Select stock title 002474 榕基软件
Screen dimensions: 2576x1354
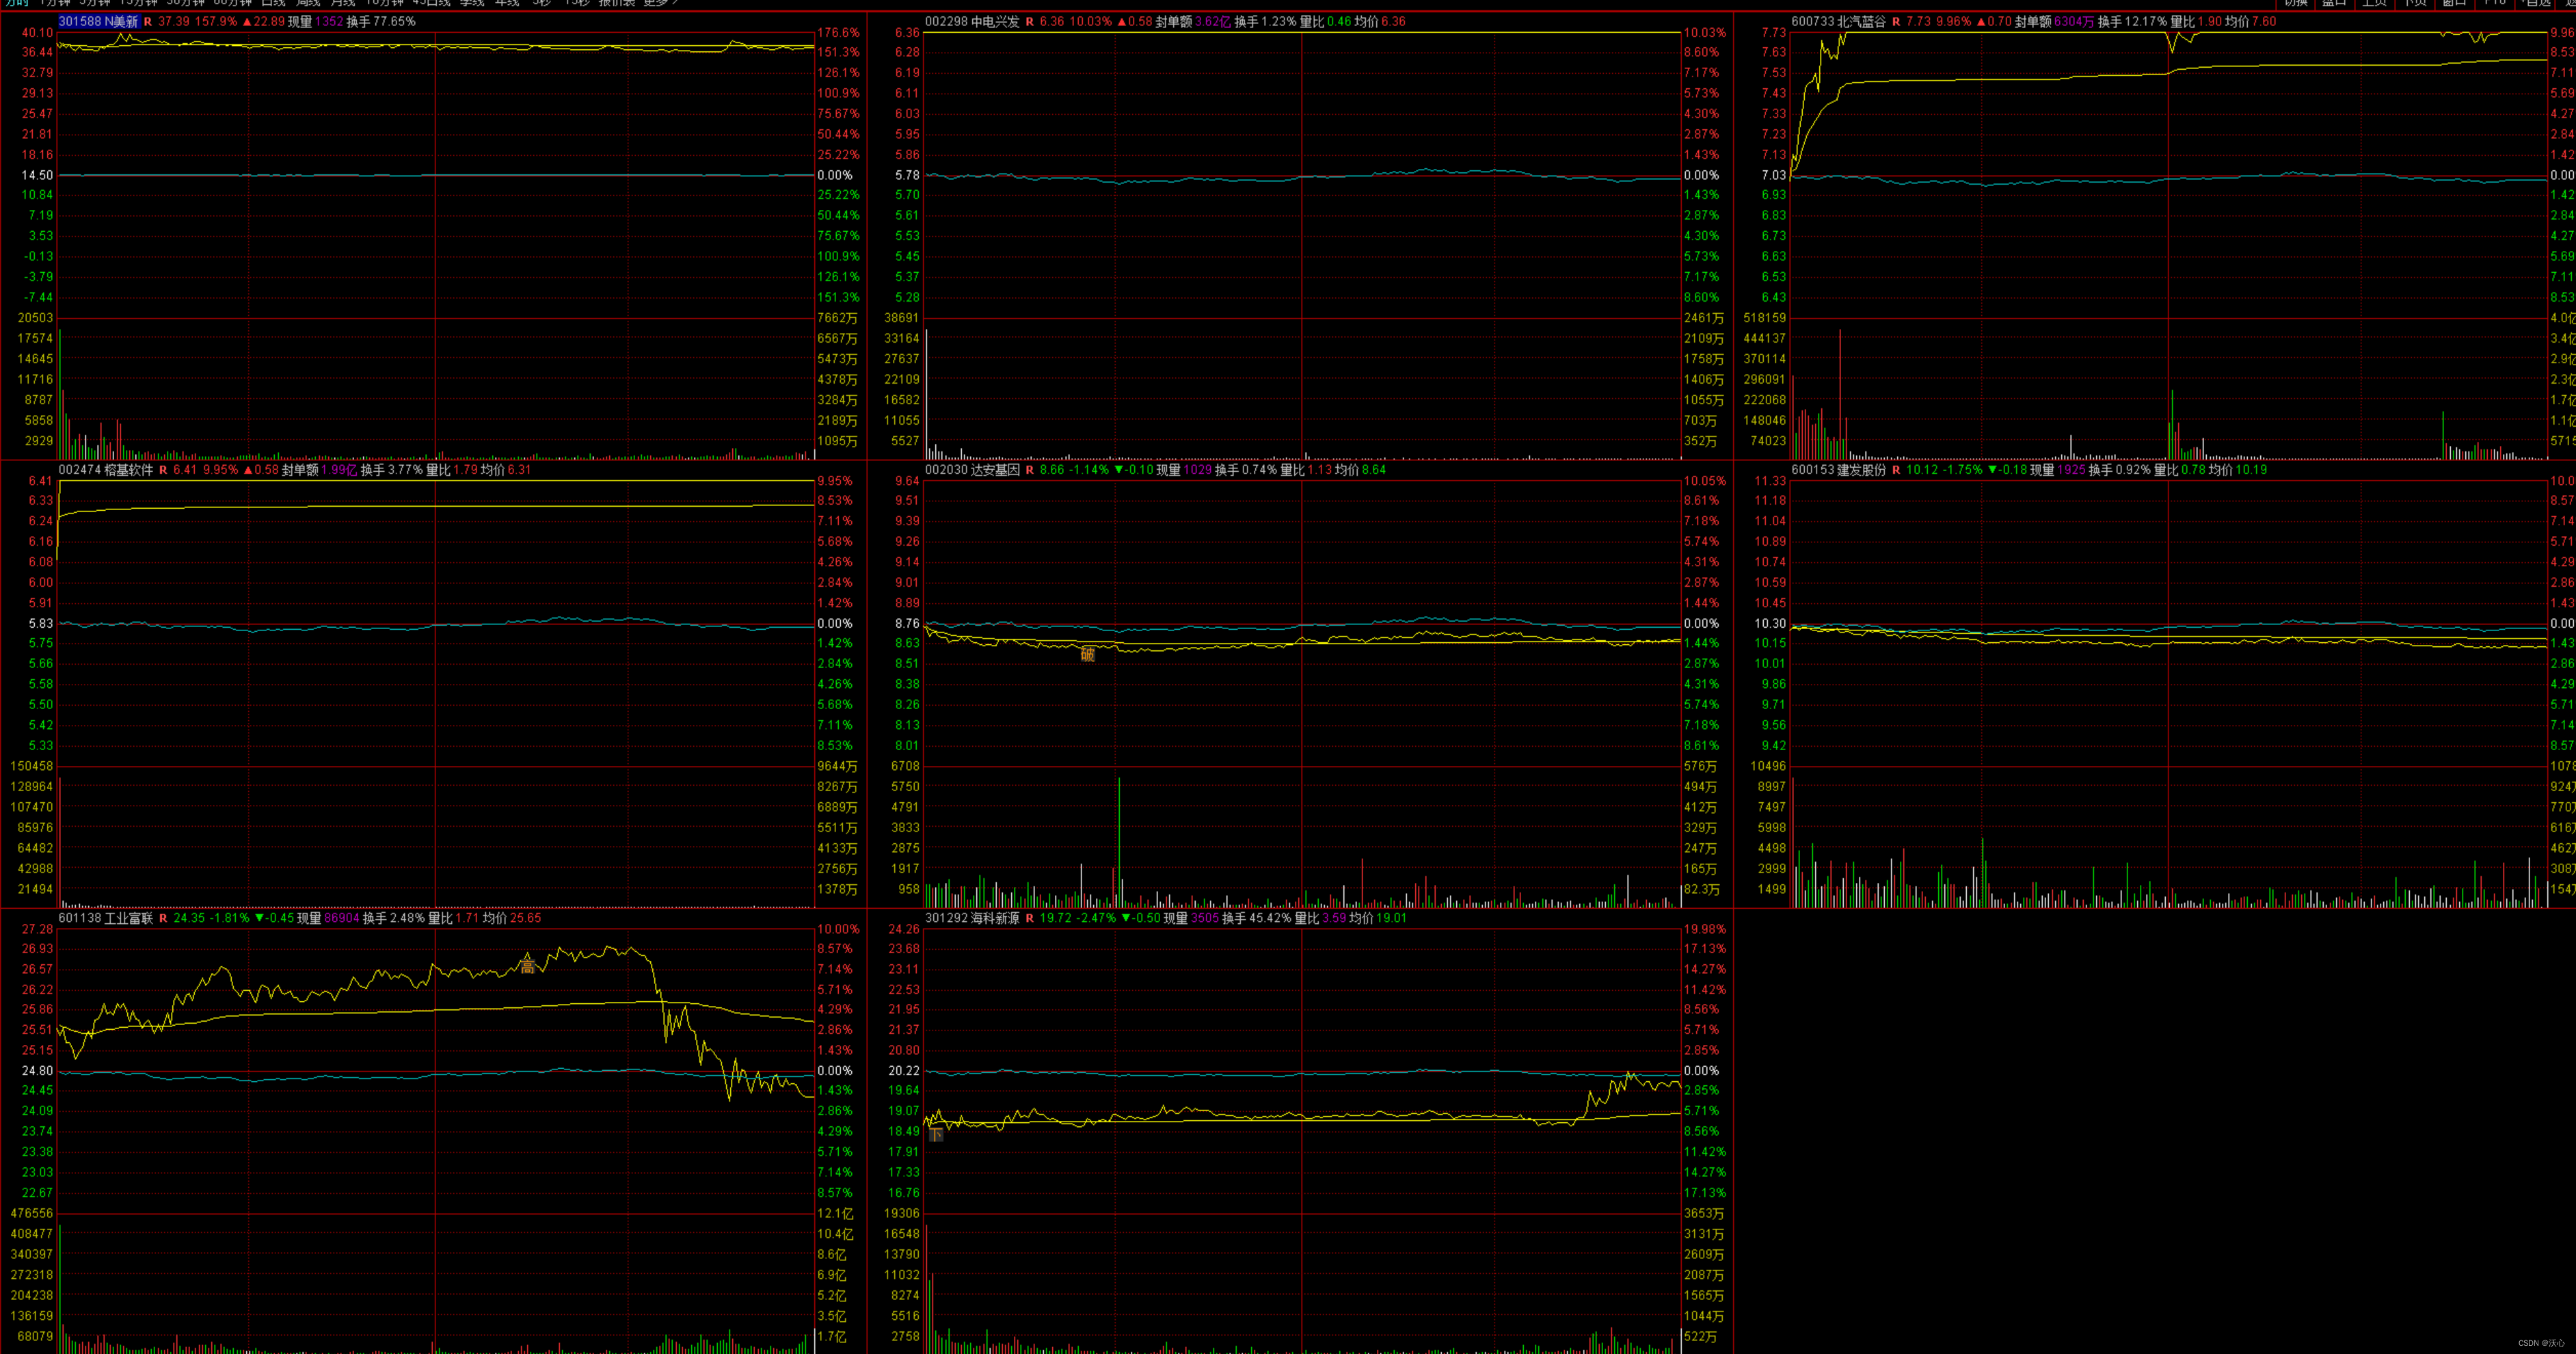pyautogui.click(x=106, y=470)
